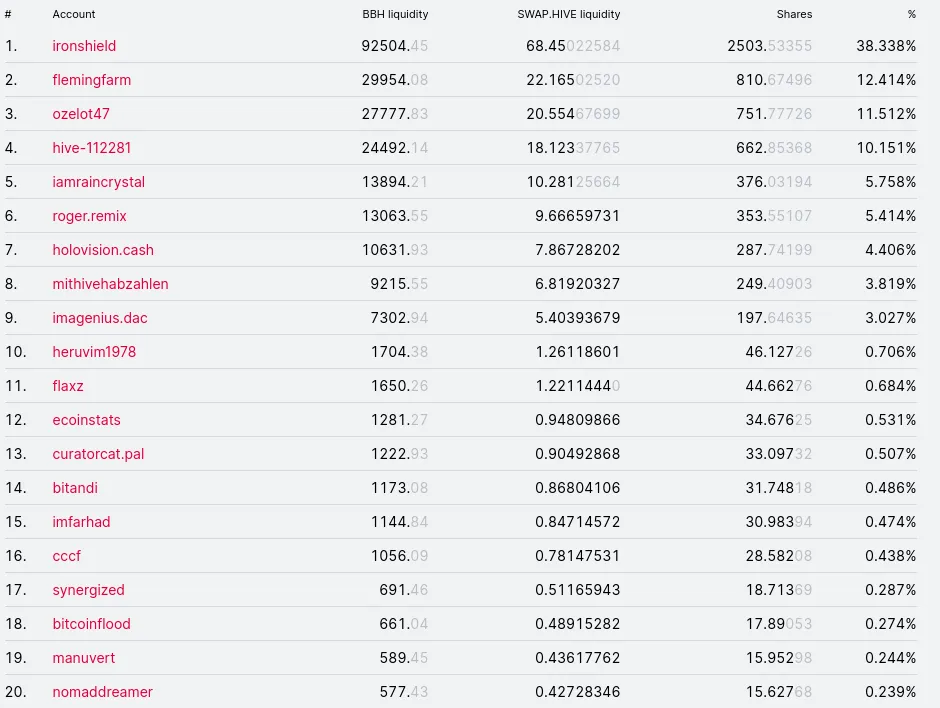Select the flaxz account link
940x708 pixels.
68,386
